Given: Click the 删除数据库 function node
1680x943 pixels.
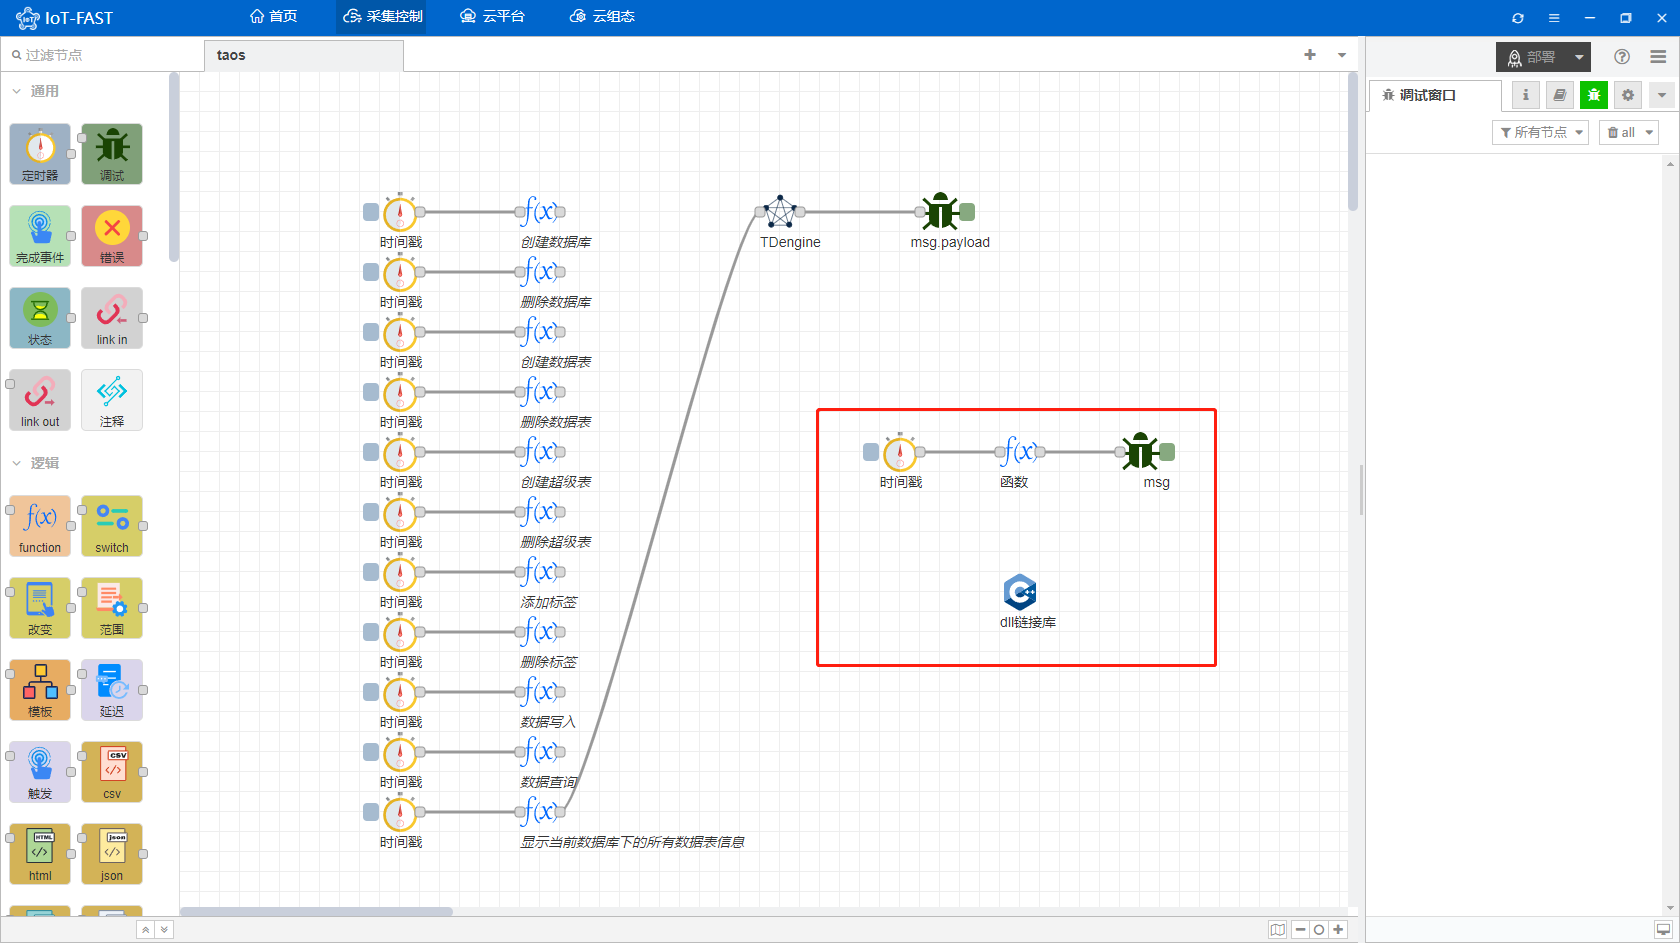Looking at the screenshot, I should pyautogui.click(x=540, y=272).
